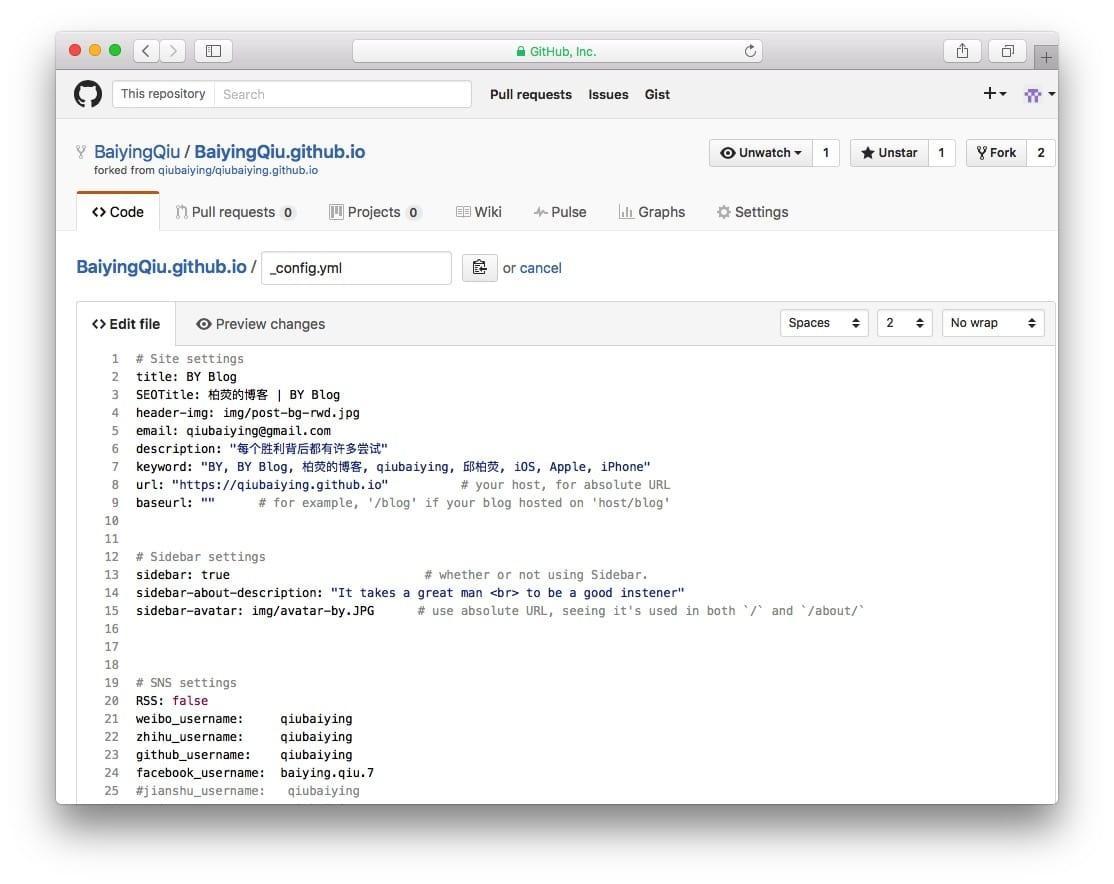Screen dimensions: 1114x884
Task: Reload page using the refresh icon
Action: point(750,51)
